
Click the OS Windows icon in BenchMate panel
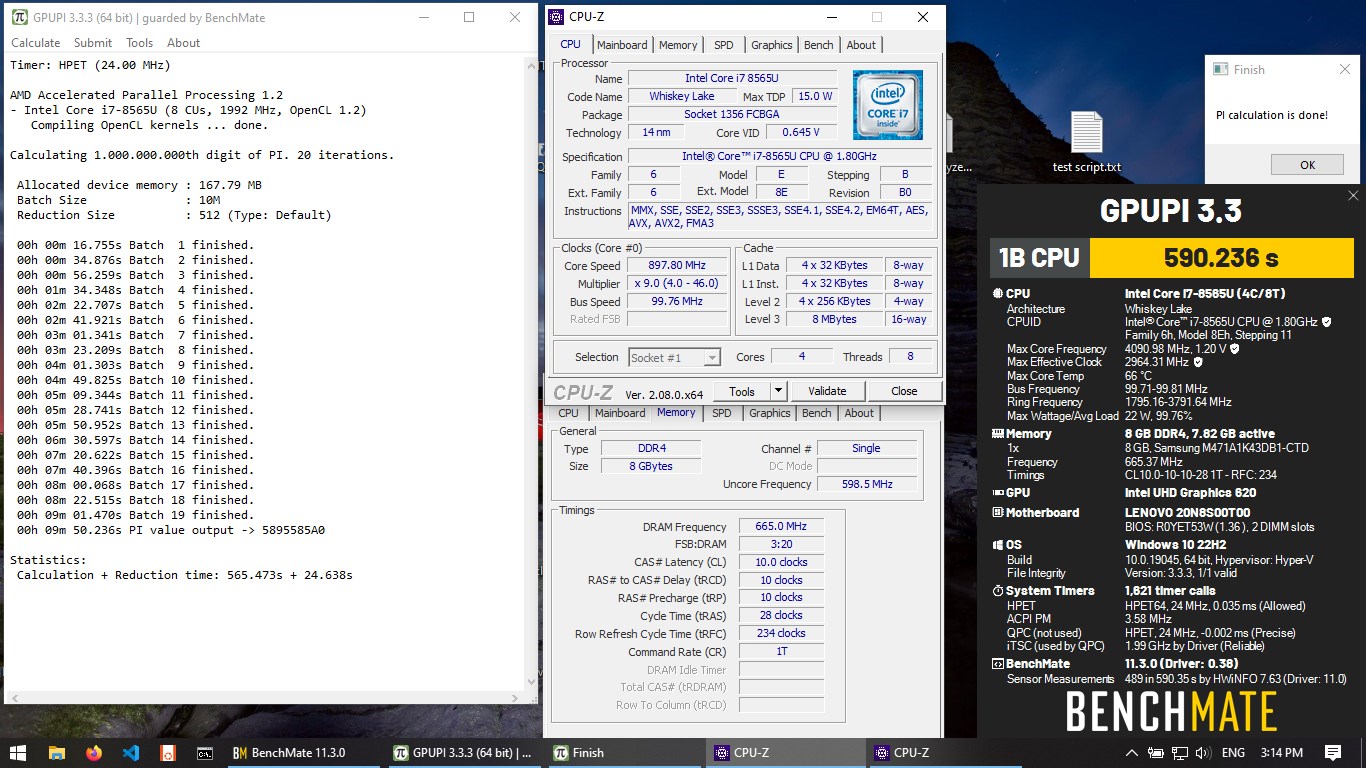coord(997,545)
